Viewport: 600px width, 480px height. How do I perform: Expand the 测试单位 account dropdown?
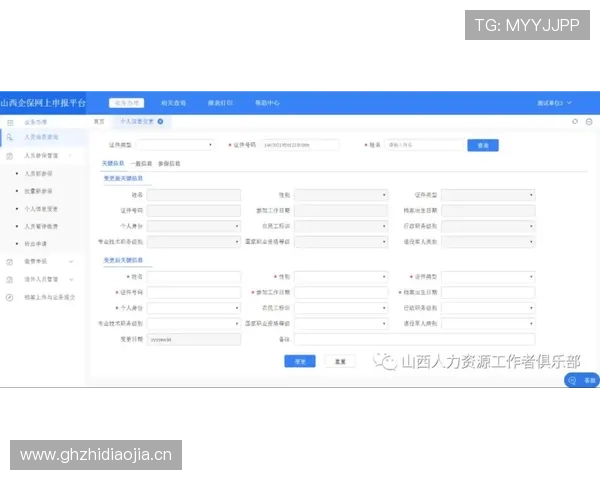(554, 103)
